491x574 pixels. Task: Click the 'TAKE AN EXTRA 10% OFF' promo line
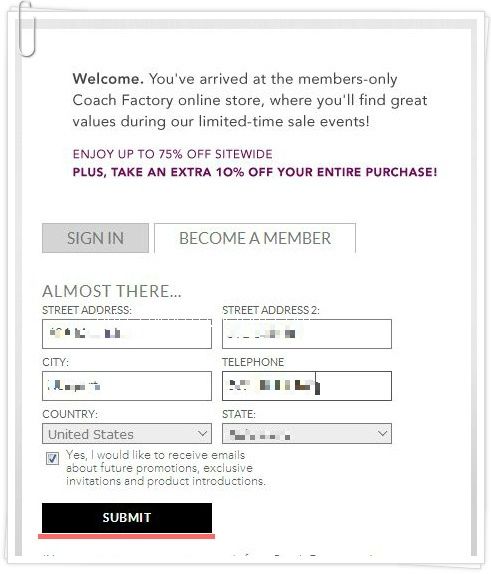coord(255,172)
